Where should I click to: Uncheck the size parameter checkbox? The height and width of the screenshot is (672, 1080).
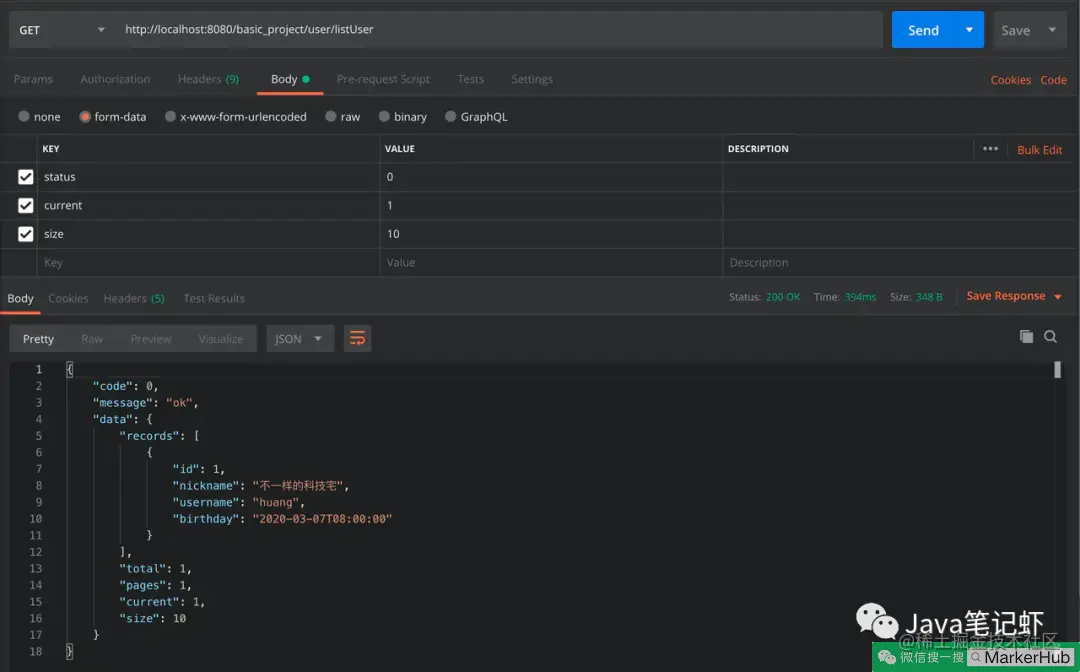[25, 234]
